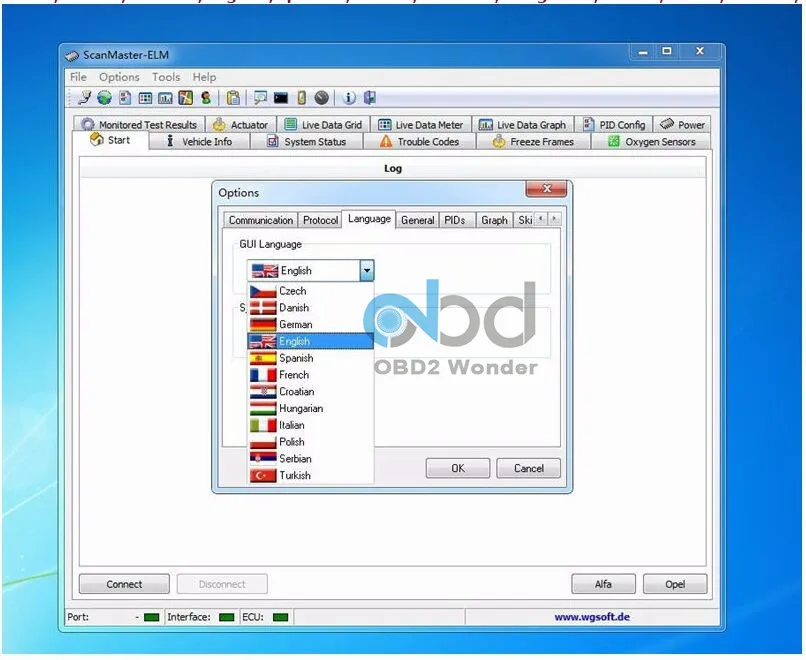Open the black terminal toolbar icon
The width and height of the screenshot is (806, 660).
point(281,98)
